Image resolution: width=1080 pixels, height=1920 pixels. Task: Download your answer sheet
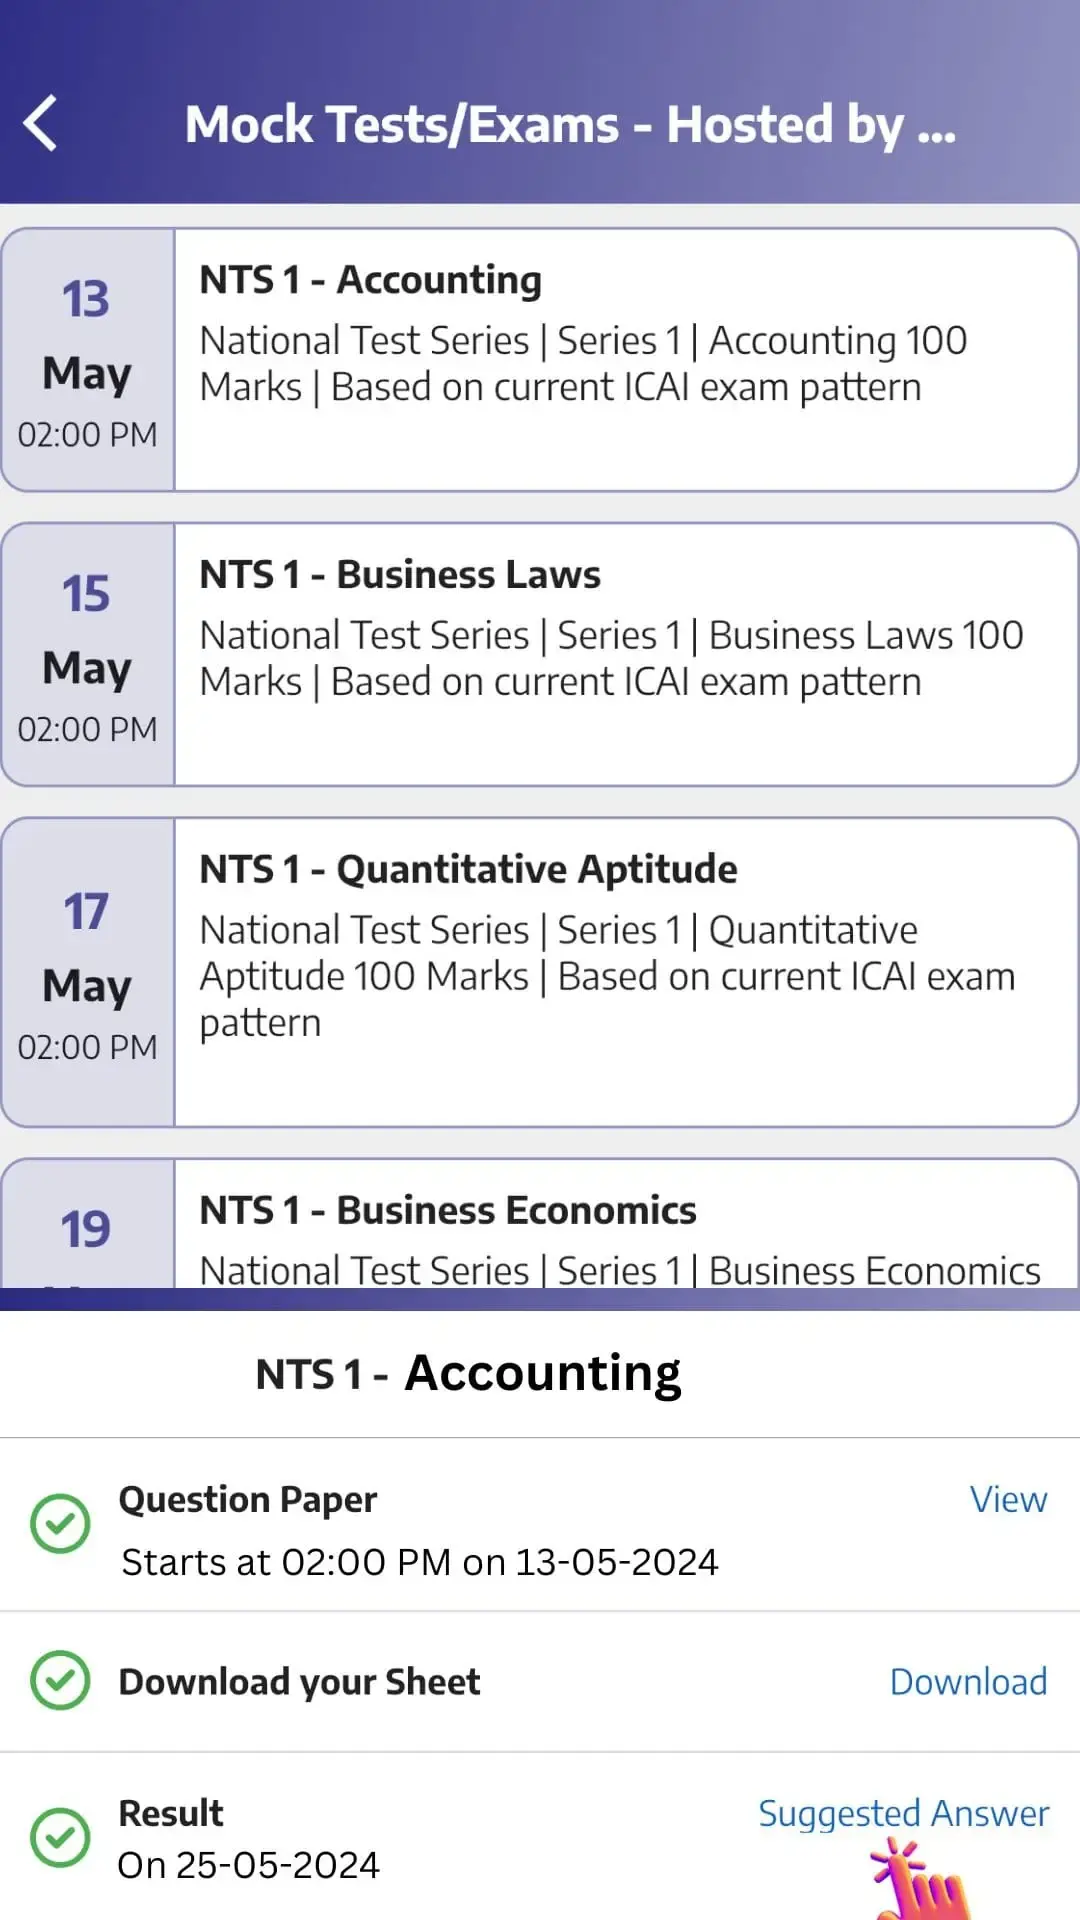(x=968, y=1682)
